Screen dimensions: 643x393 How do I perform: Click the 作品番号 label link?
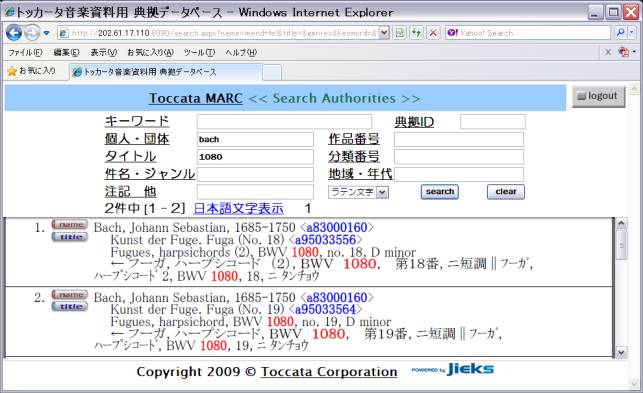click(x=354, y=139)
